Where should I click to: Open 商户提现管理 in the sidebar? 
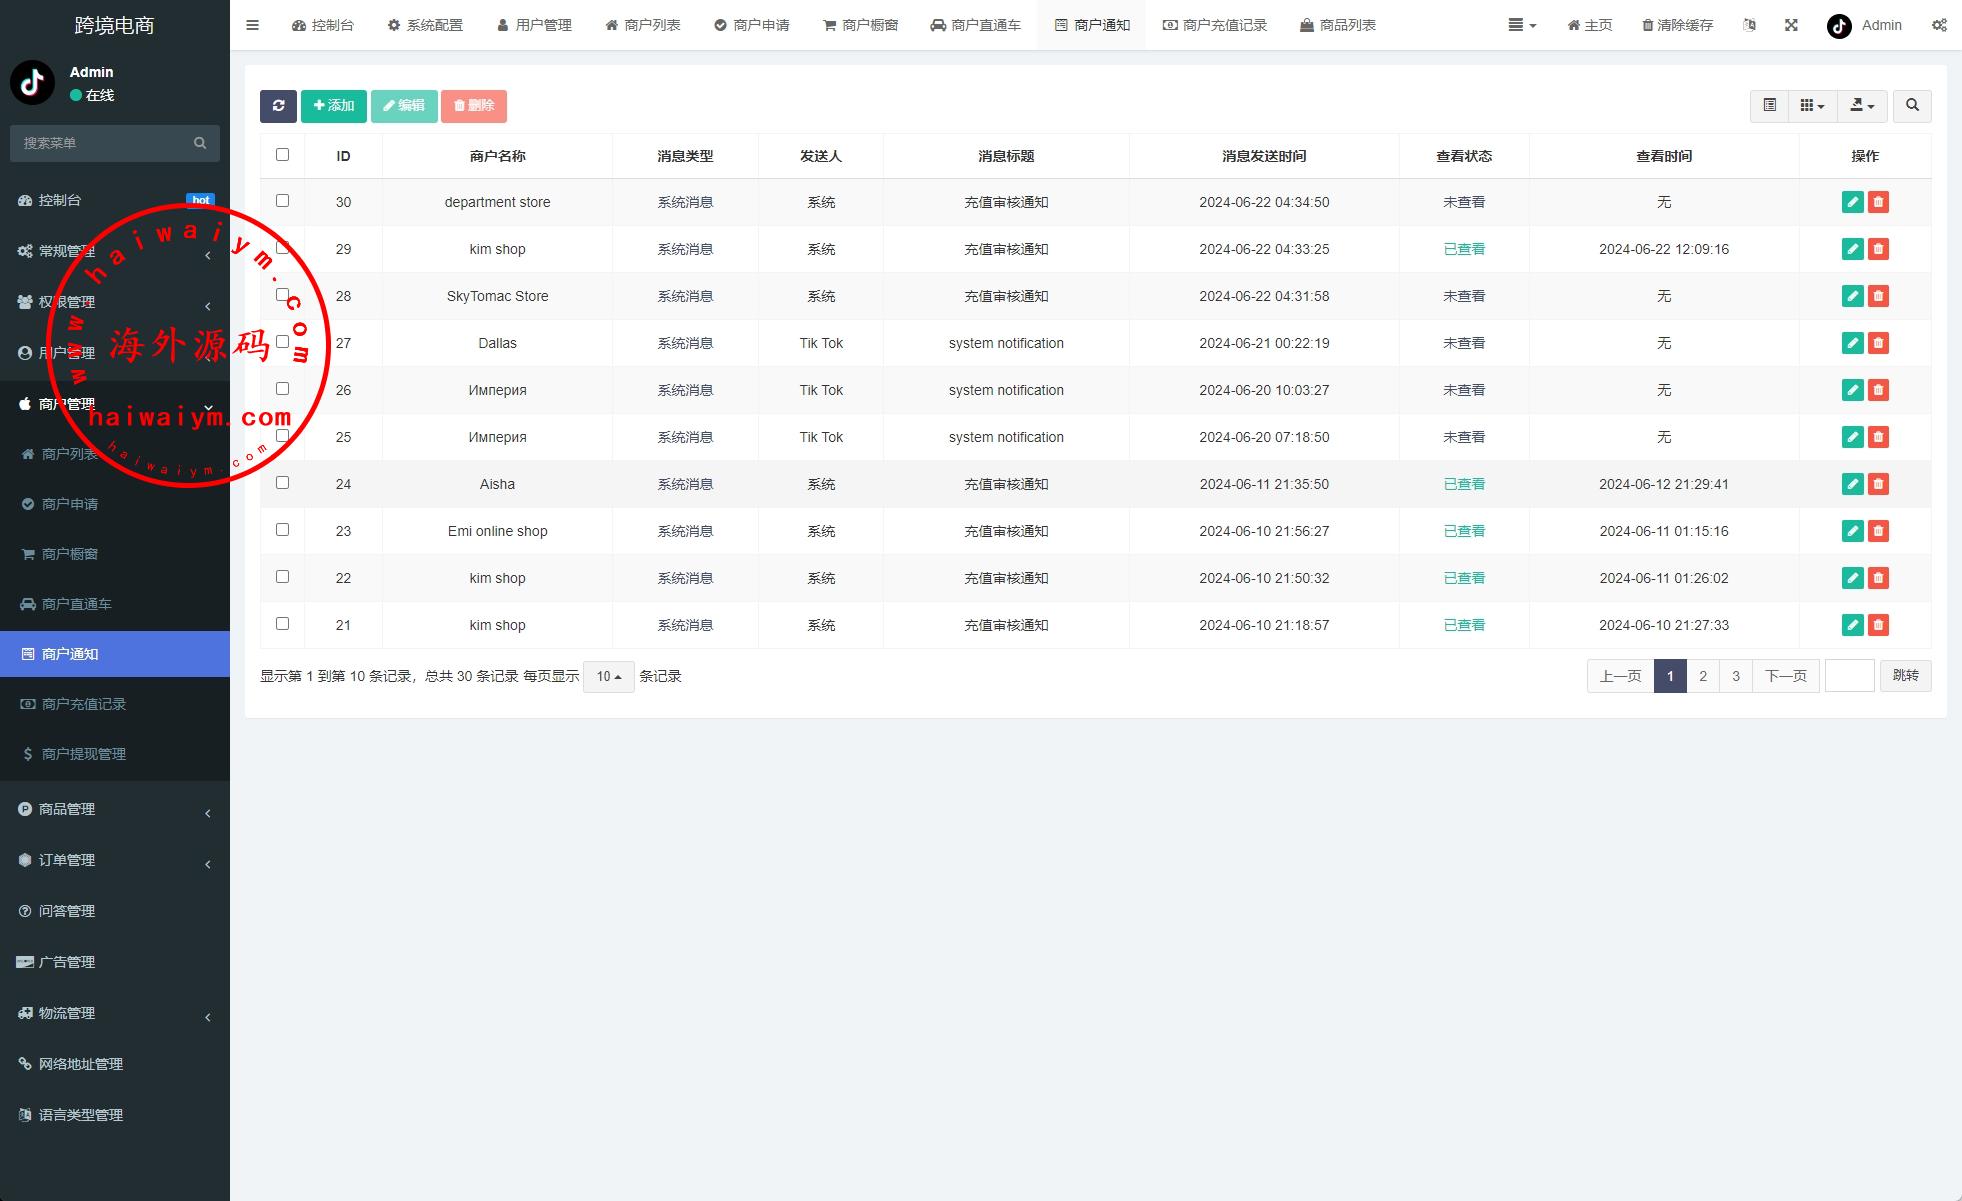84,754
